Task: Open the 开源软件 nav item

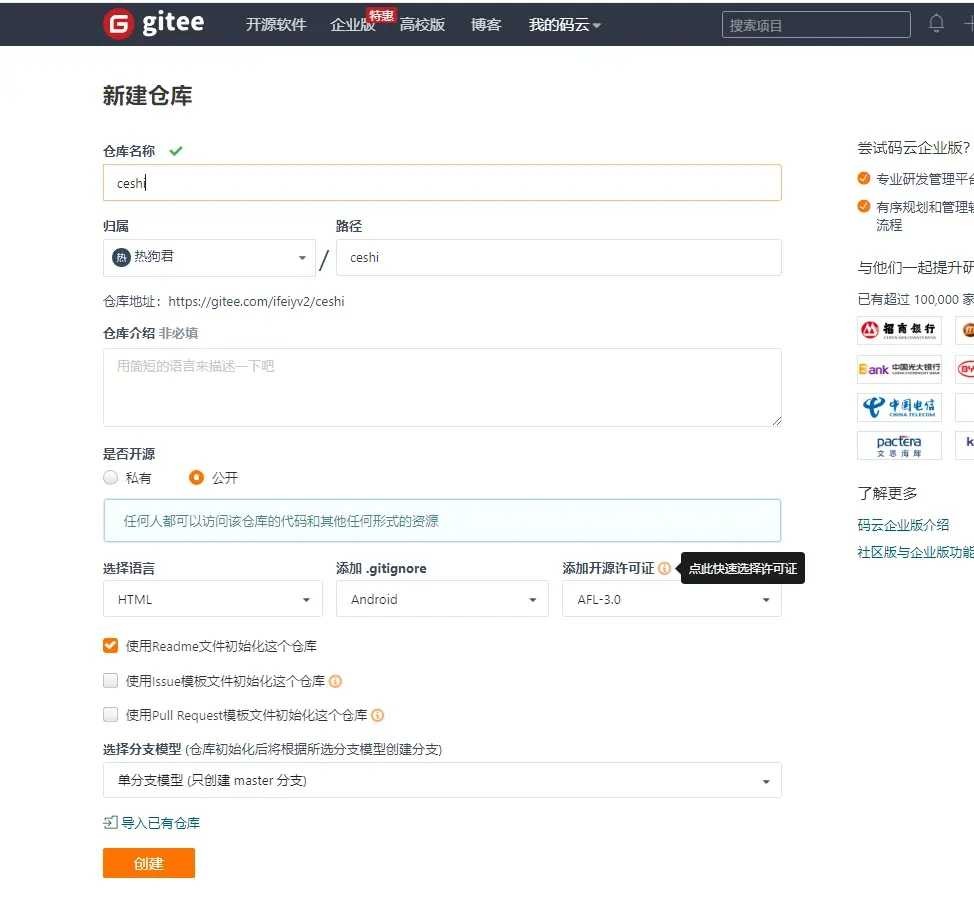Action: click(276, 25)
